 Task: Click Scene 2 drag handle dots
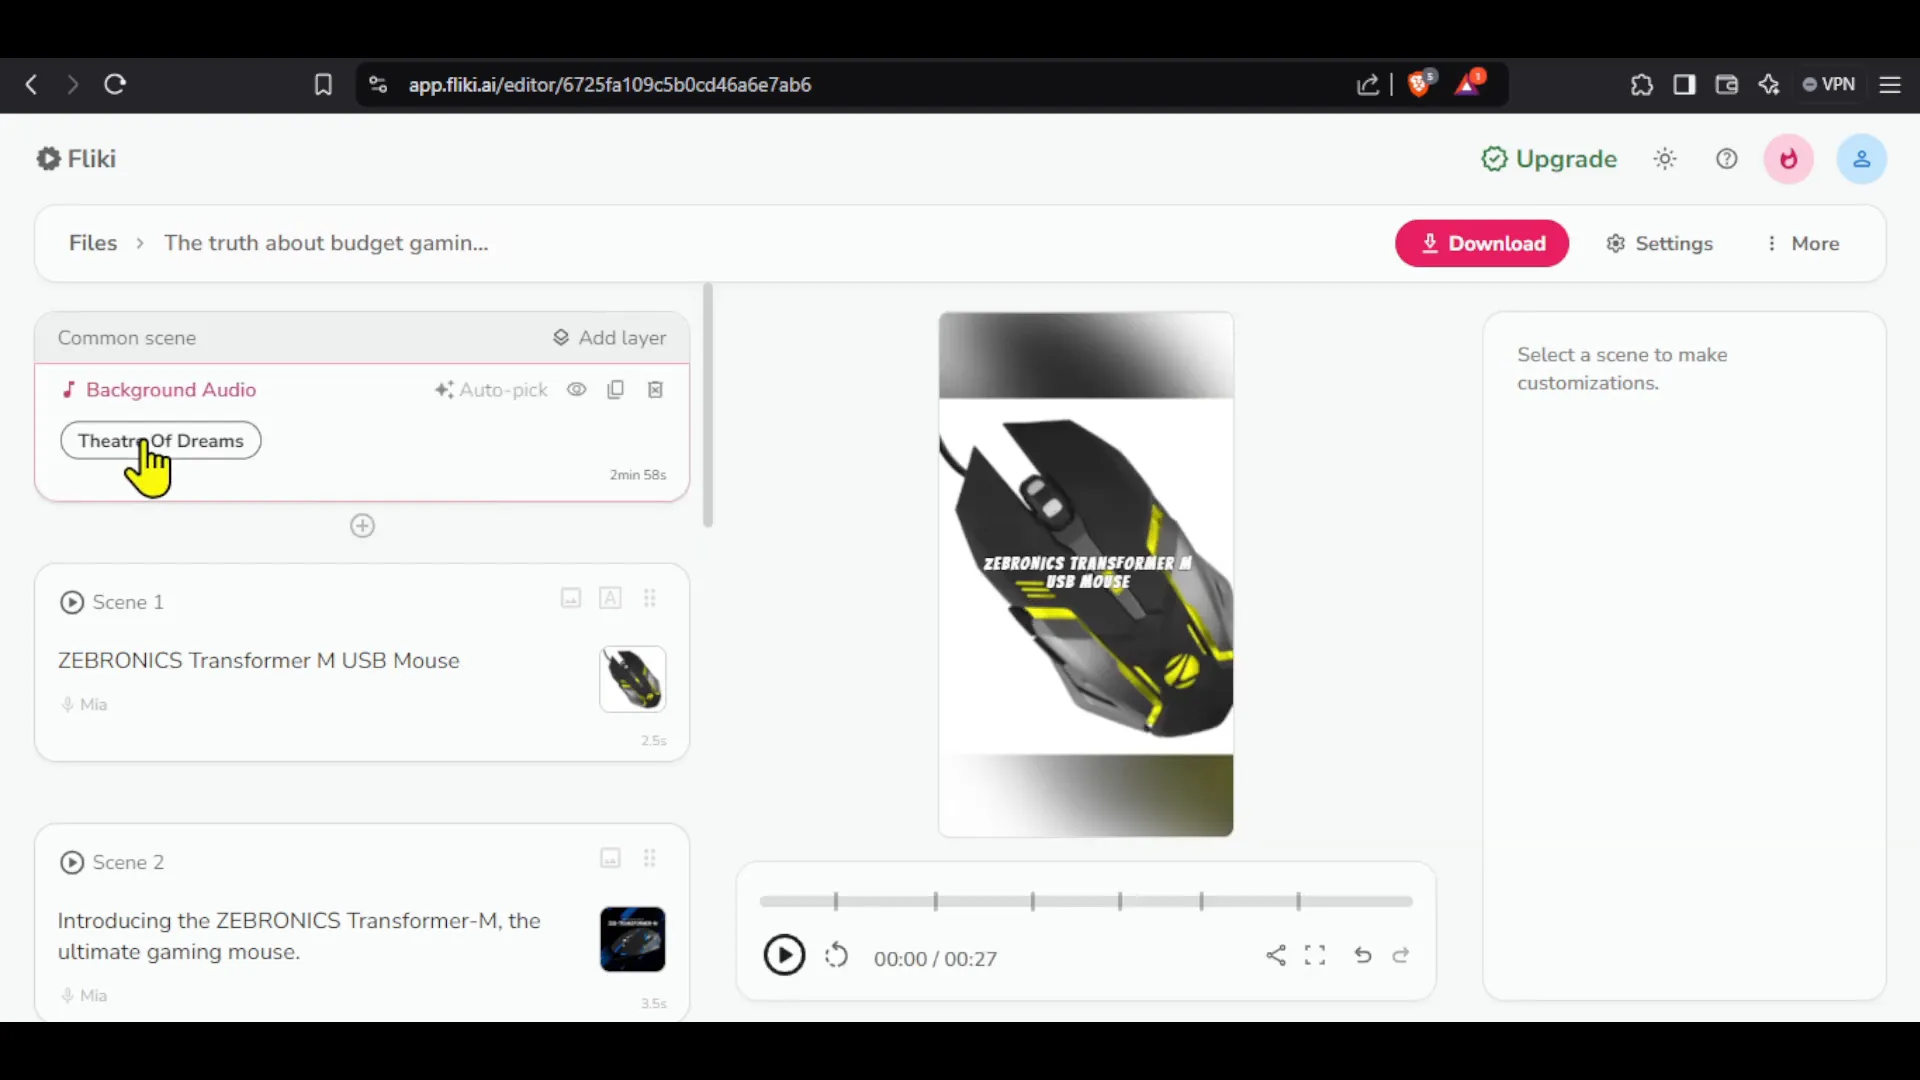(650, 858)
